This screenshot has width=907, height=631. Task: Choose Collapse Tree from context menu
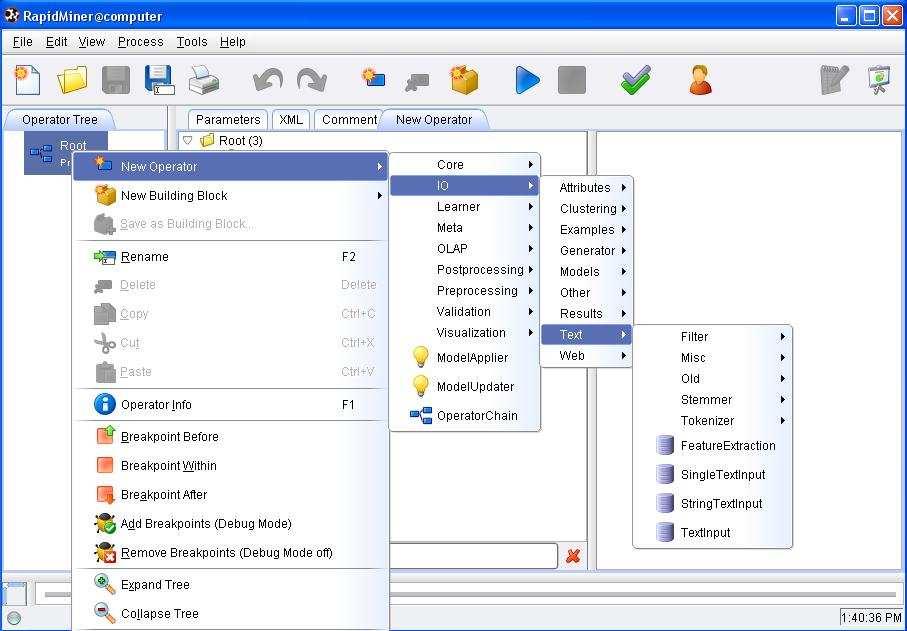point(231,614)
